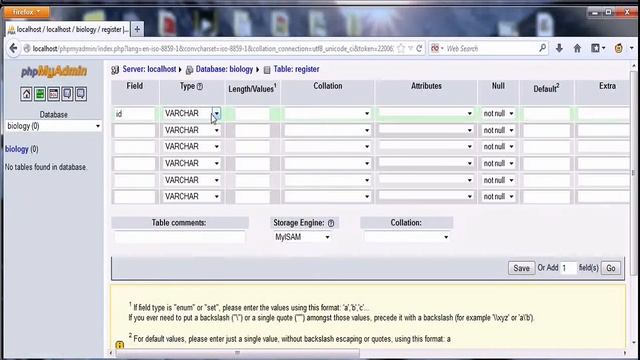The height and width of the screenshot is (360, 640).
Task: Click the Type help question-mark icon
Action: (200, 87)
